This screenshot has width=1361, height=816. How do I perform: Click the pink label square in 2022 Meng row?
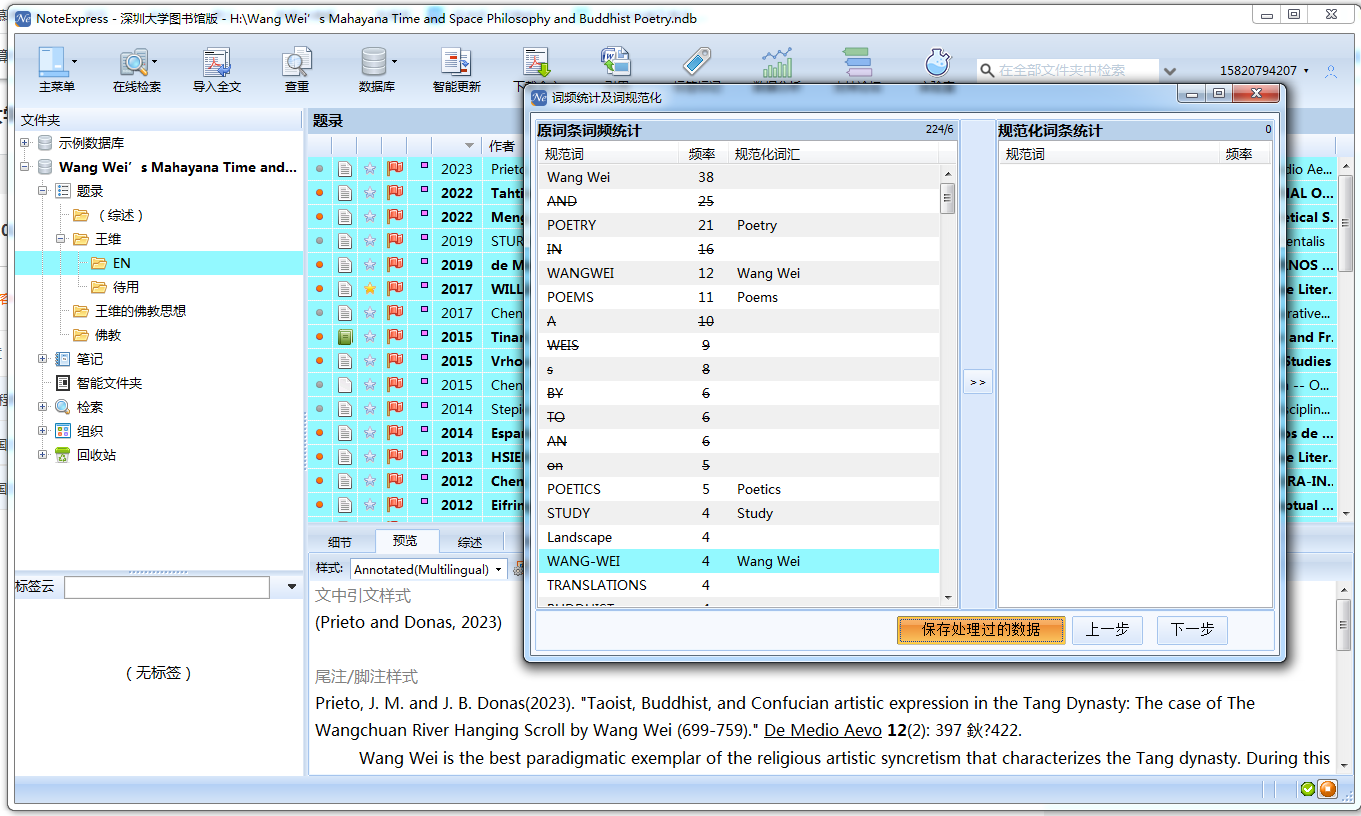coord(423,214)
